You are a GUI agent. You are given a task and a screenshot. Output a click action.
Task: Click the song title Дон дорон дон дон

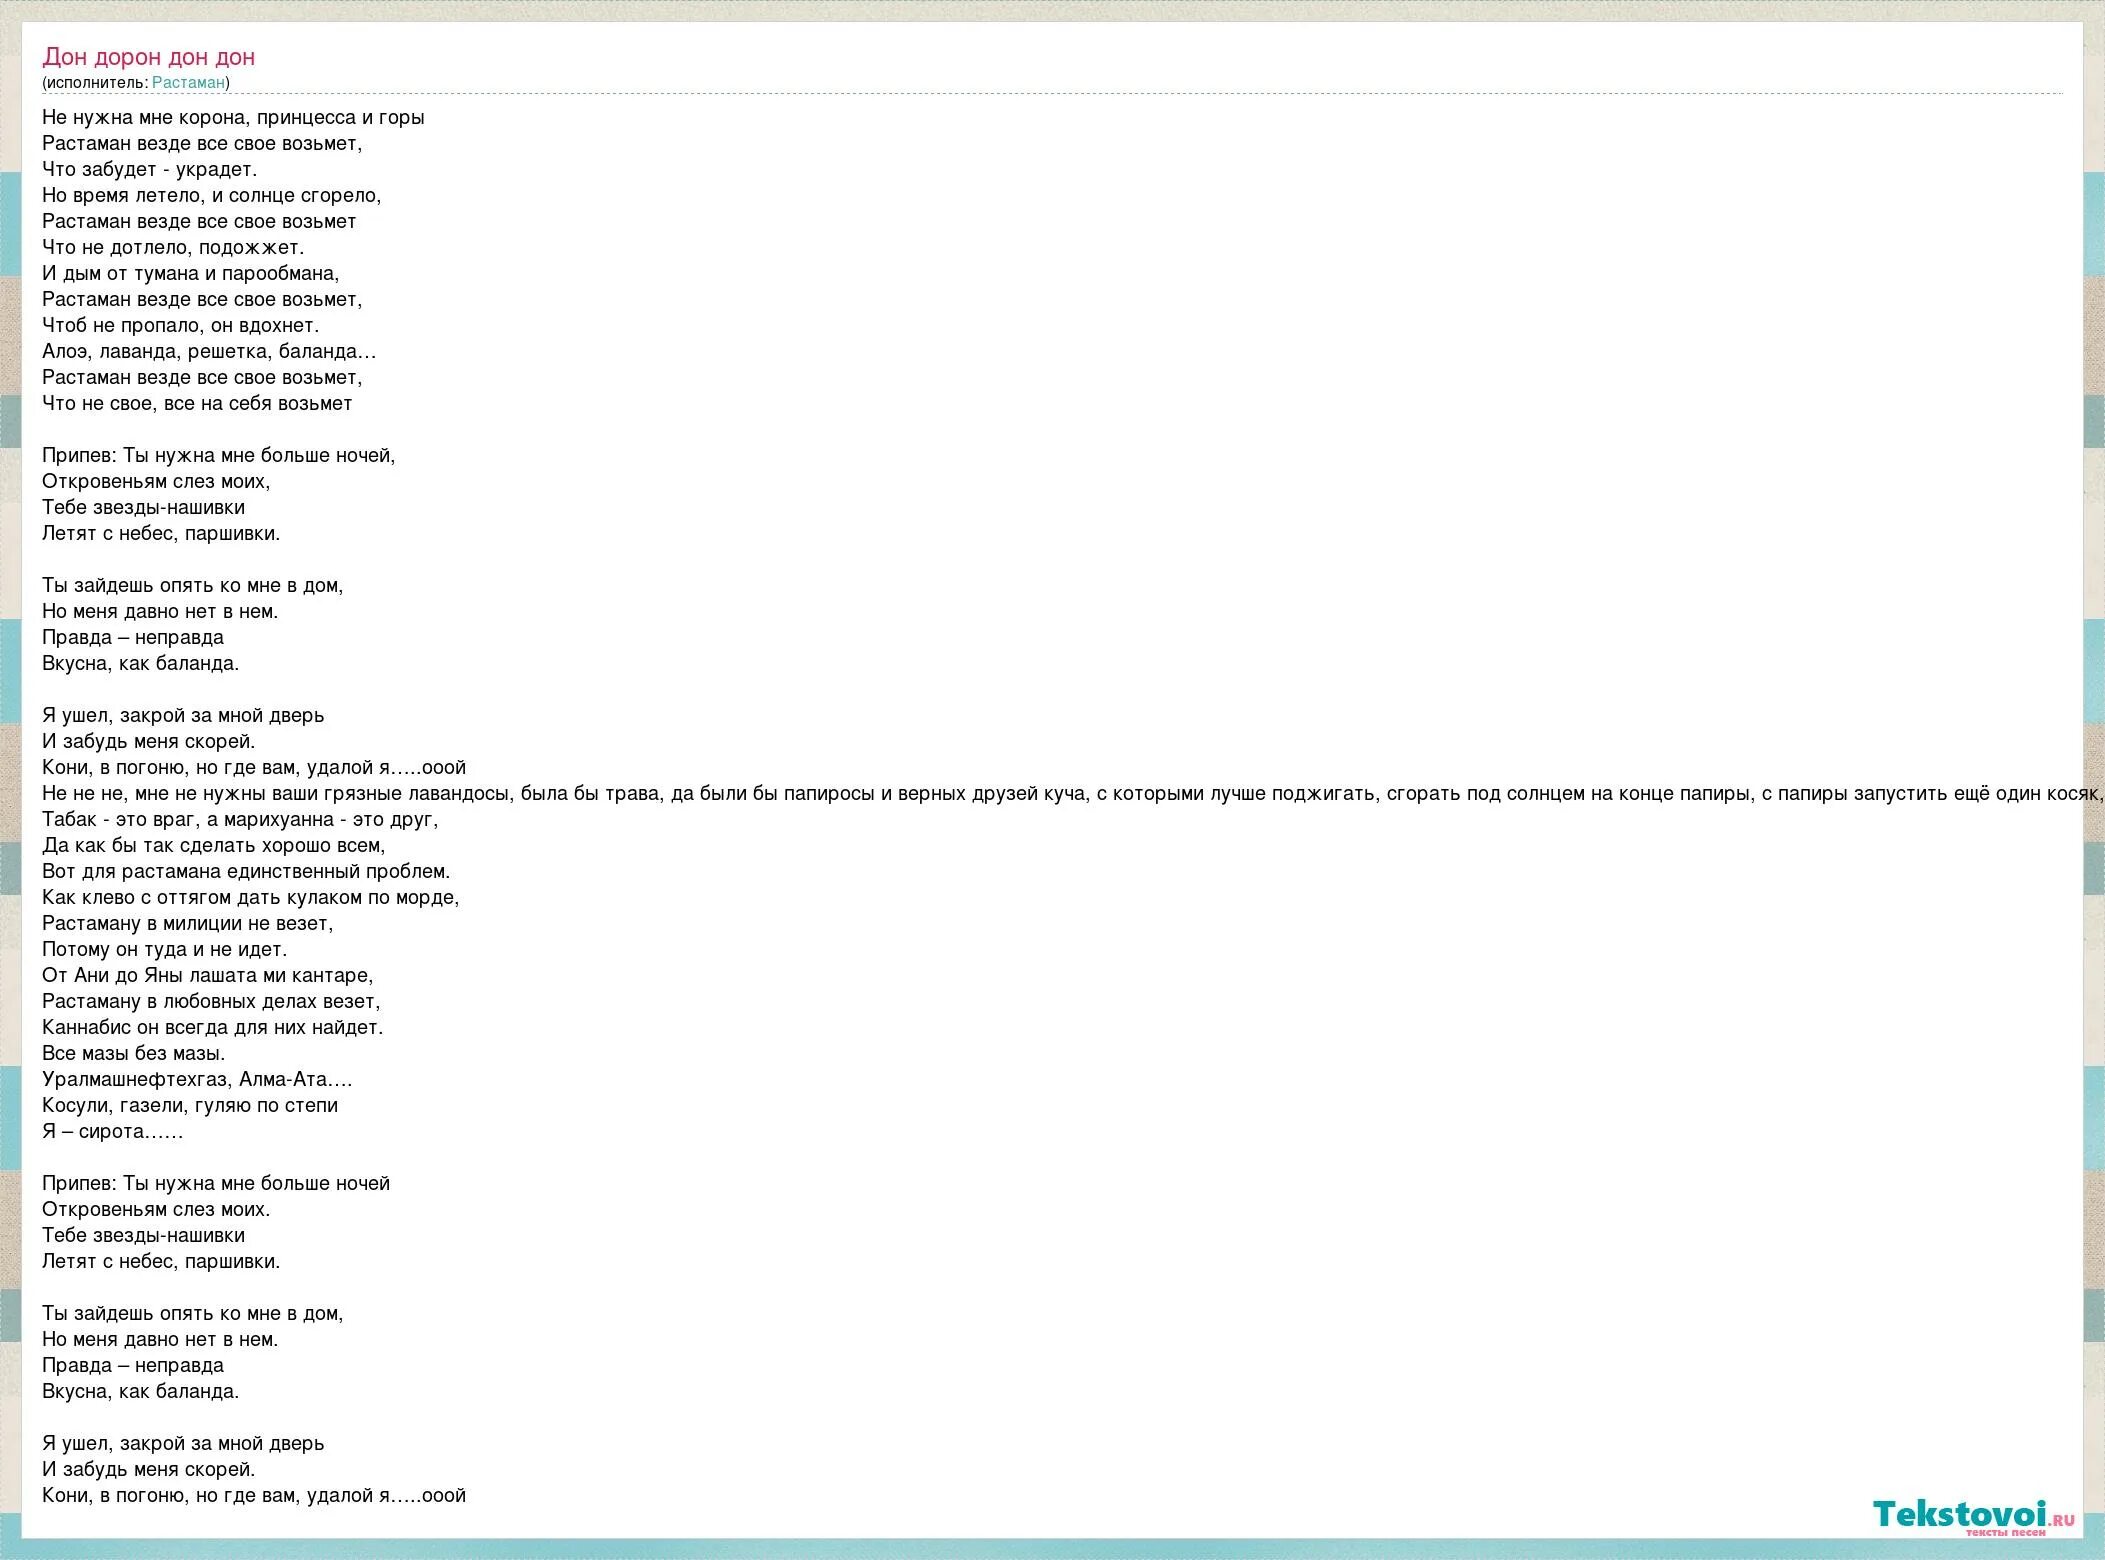pyautogui.click(x=148, y=57)
